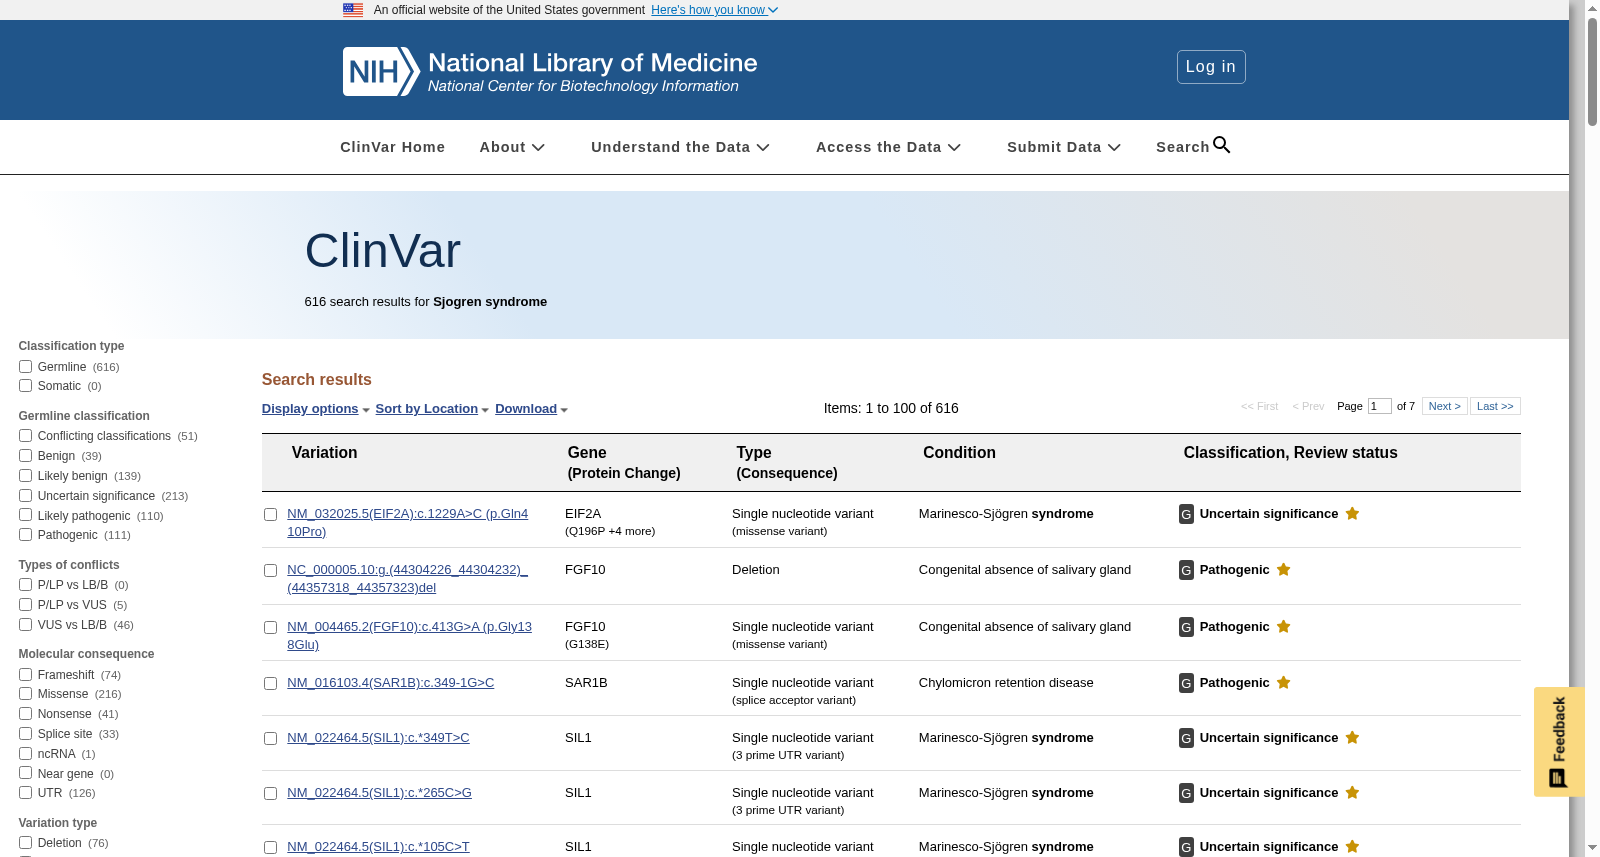Expand Understand the Data menu
This screenshot has width=1600, height=857.
pos(680,147)
